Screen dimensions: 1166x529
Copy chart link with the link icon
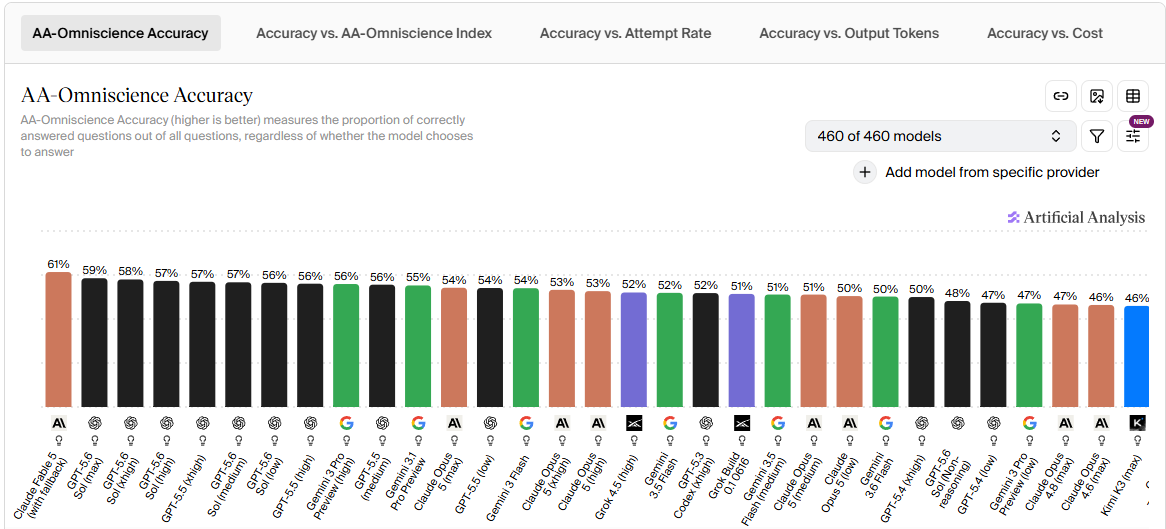1061,96
